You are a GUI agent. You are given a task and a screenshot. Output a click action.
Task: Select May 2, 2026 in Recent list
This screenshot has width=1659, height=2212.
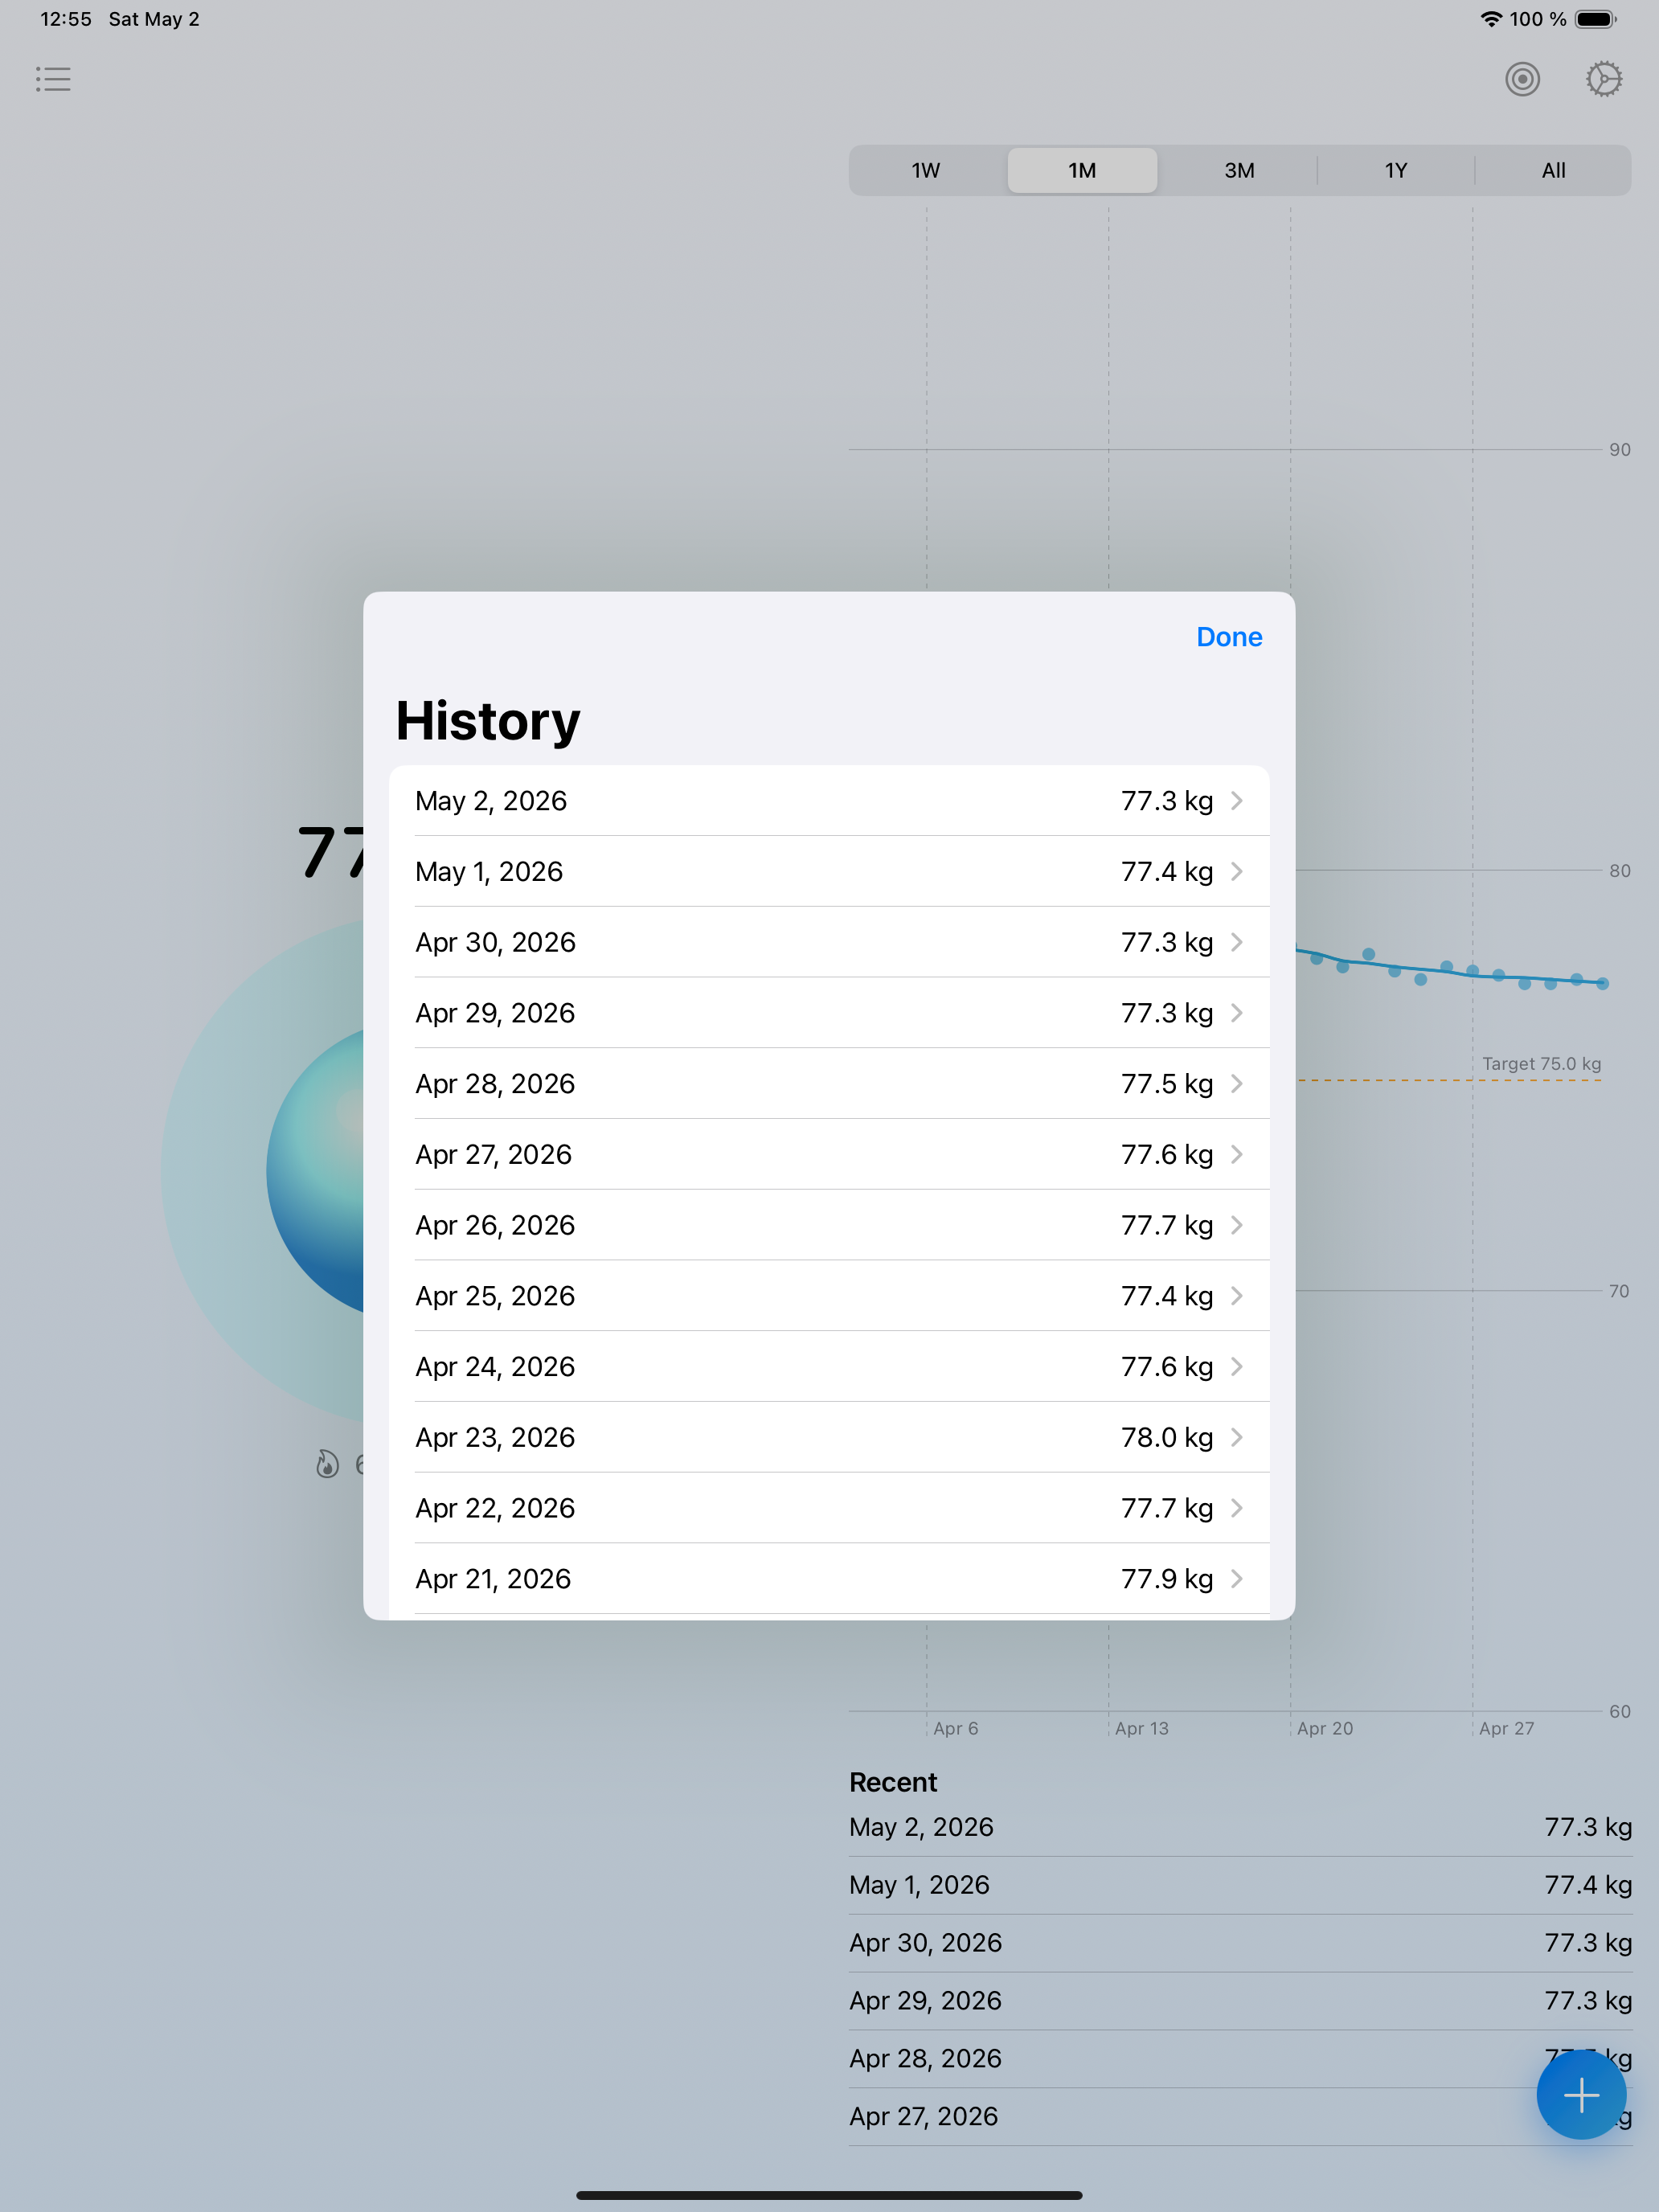pos(1240,1827)
